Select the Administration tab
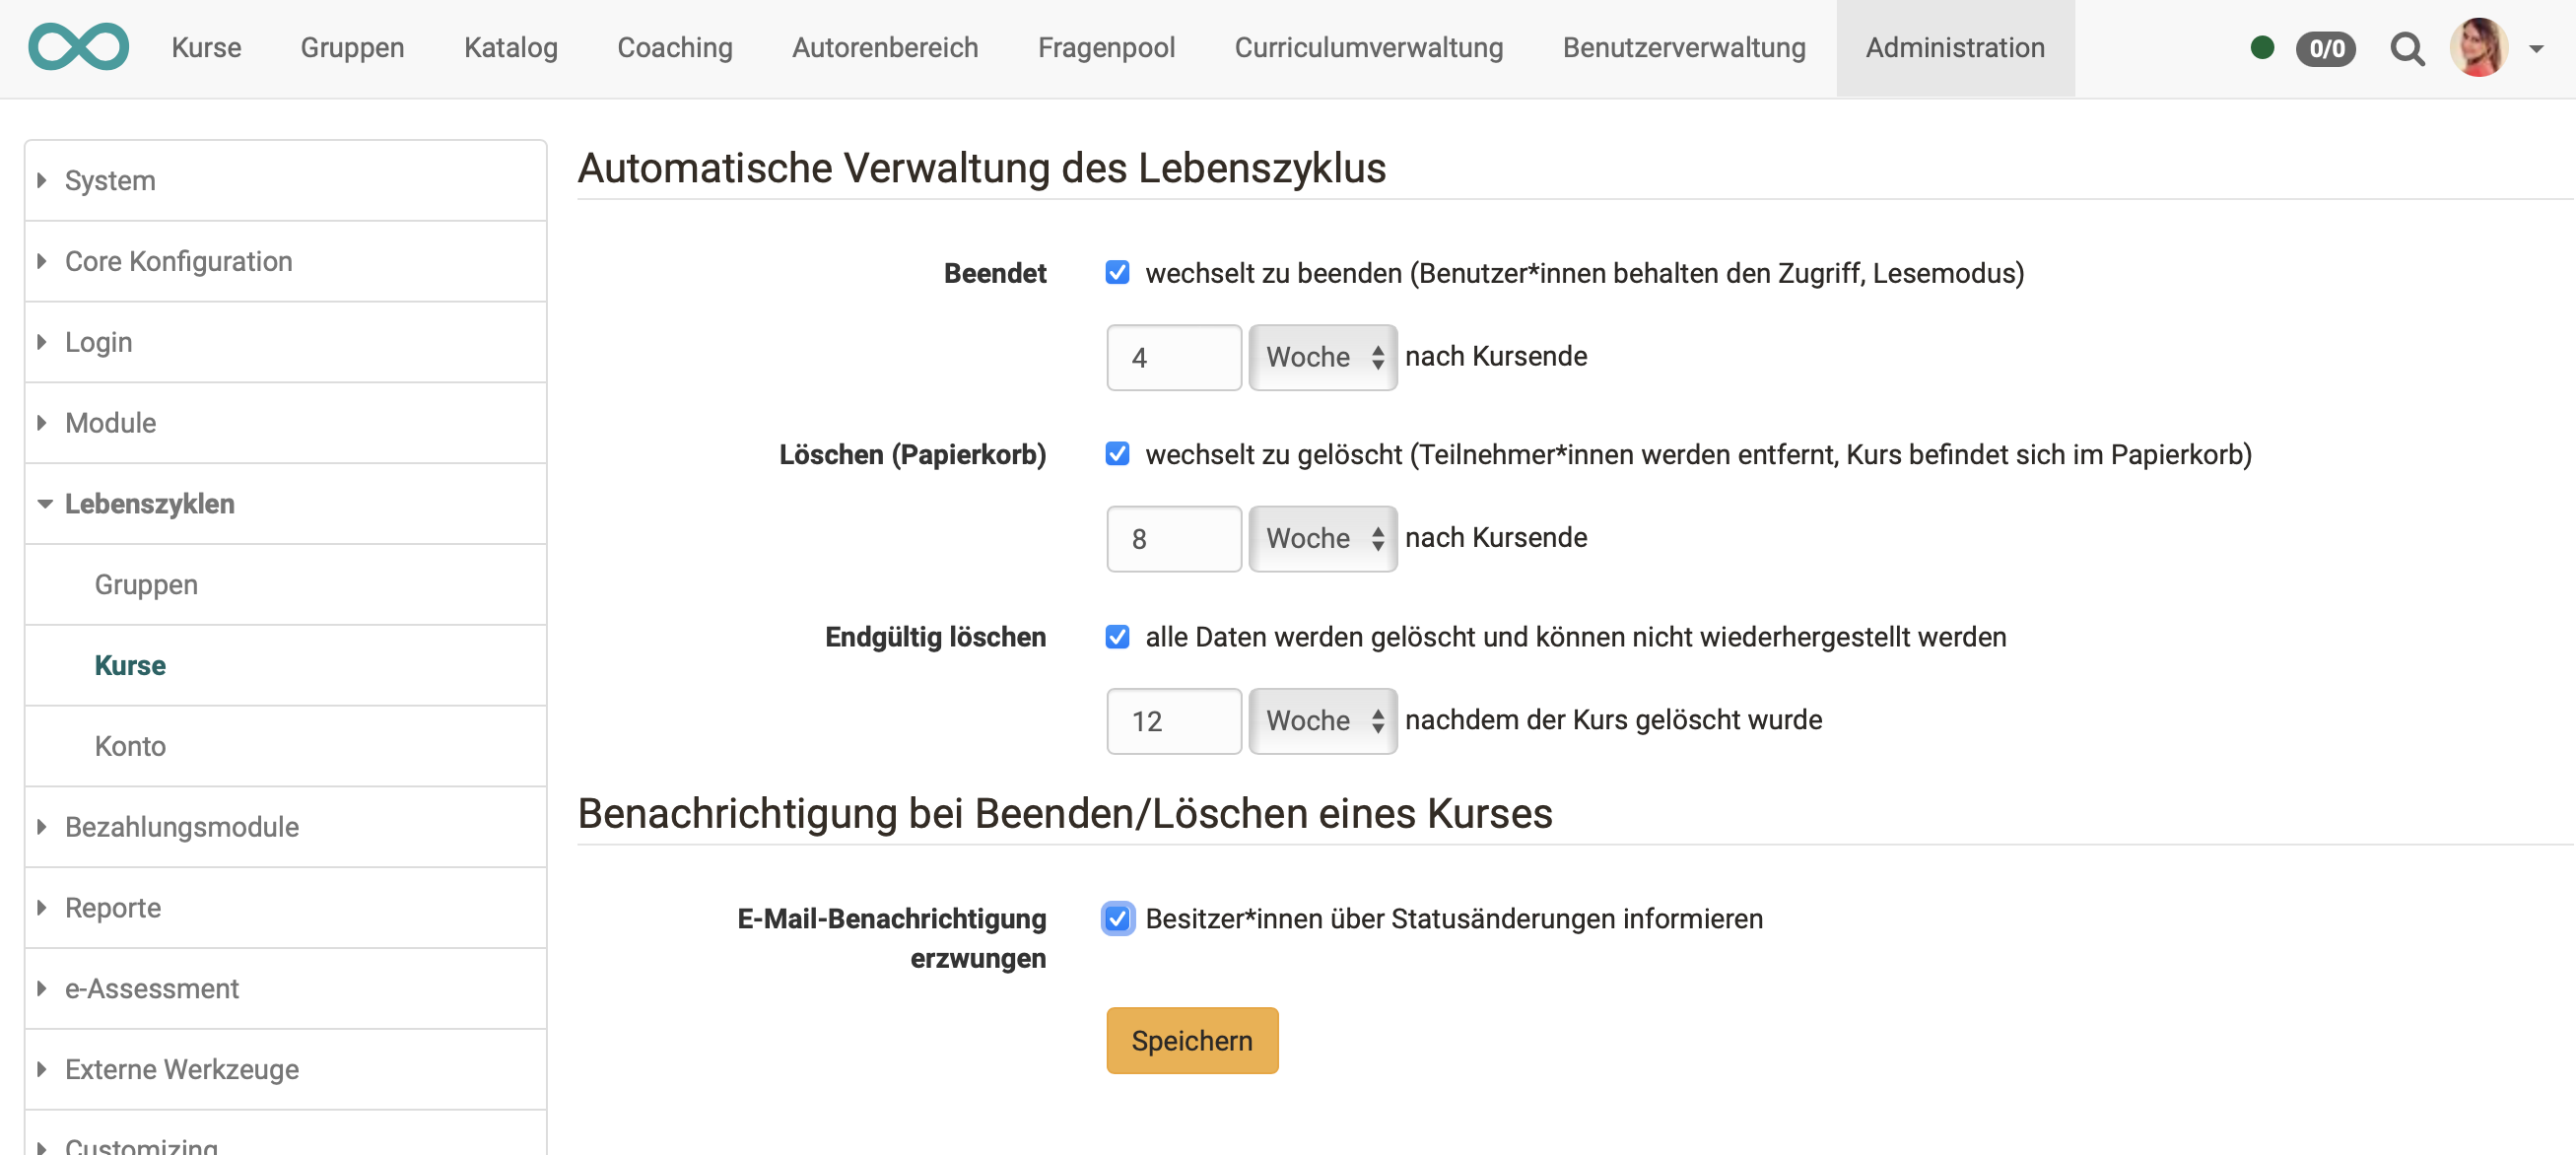 (1955, 48)
